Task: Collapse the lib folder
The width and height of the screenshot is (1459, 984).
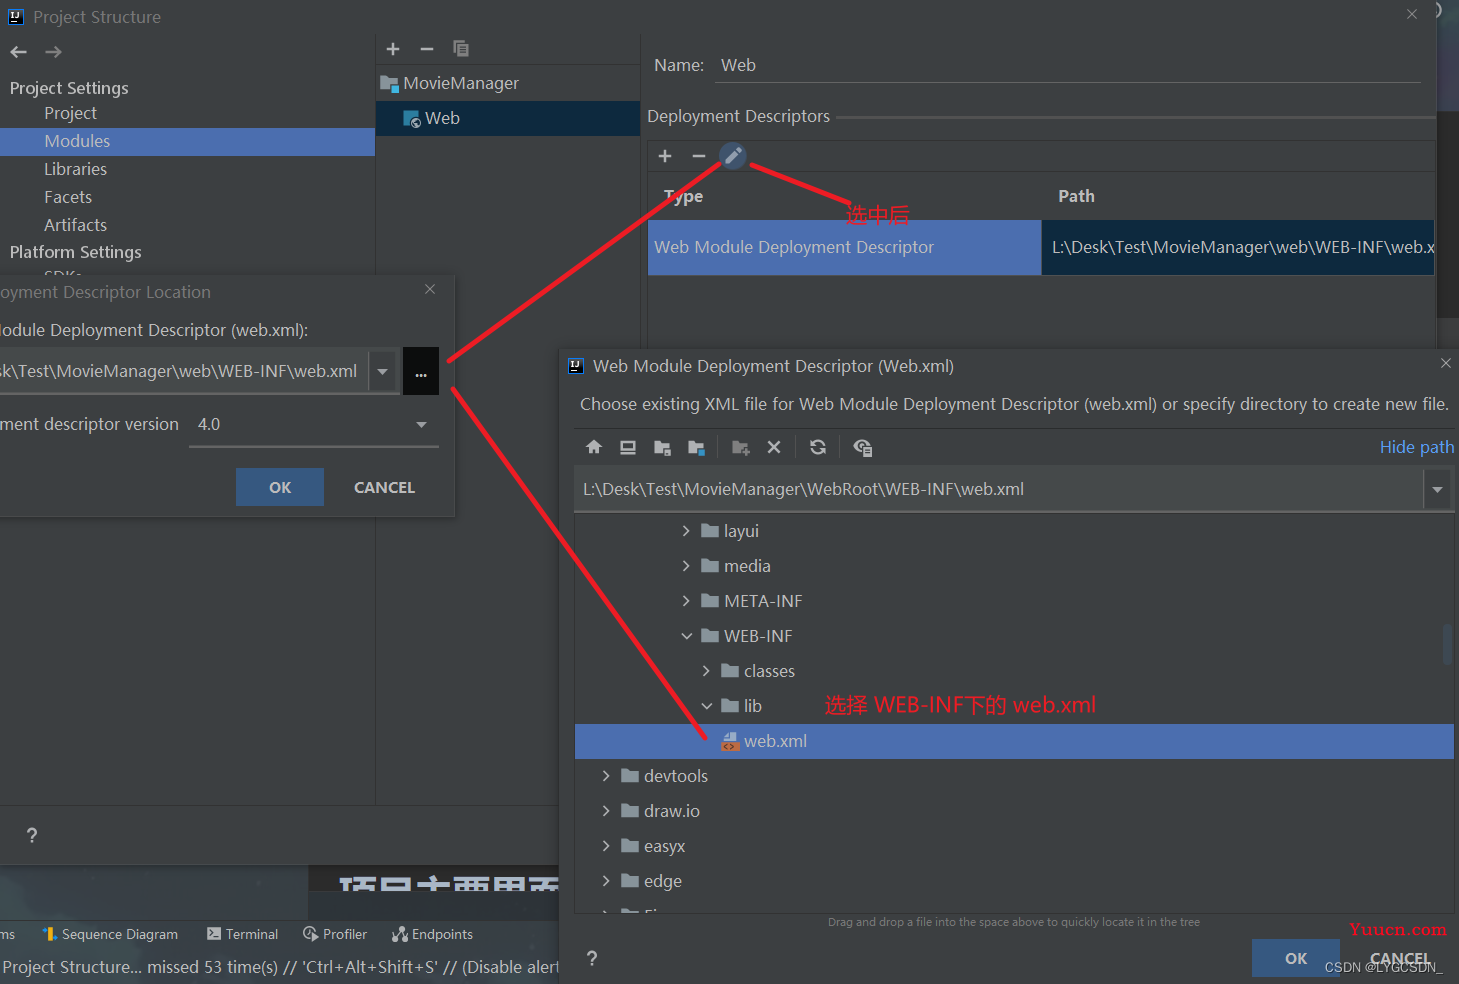Action: pos(706,706)
